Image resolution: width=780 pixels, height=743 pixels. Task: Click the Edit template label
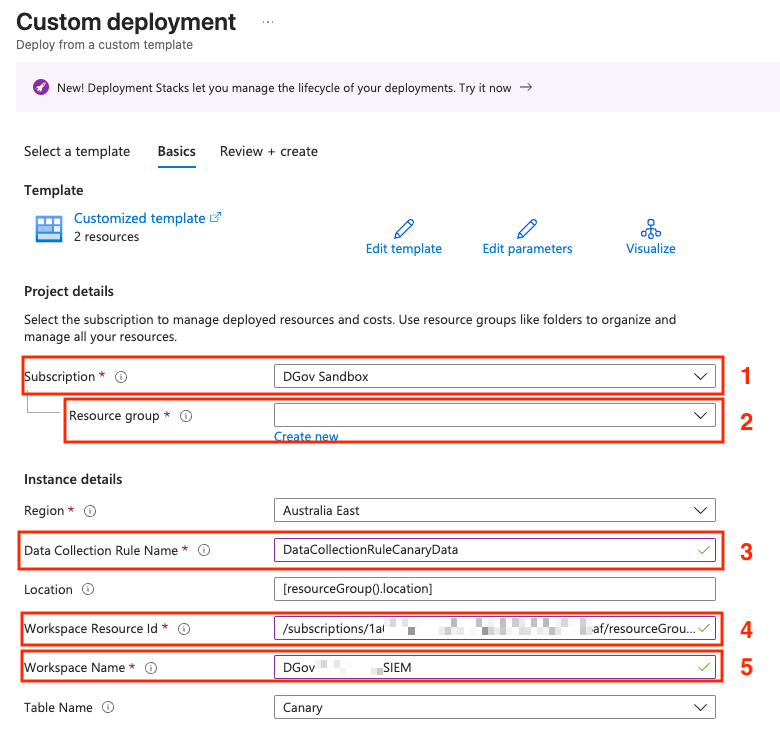click(404, 249)
